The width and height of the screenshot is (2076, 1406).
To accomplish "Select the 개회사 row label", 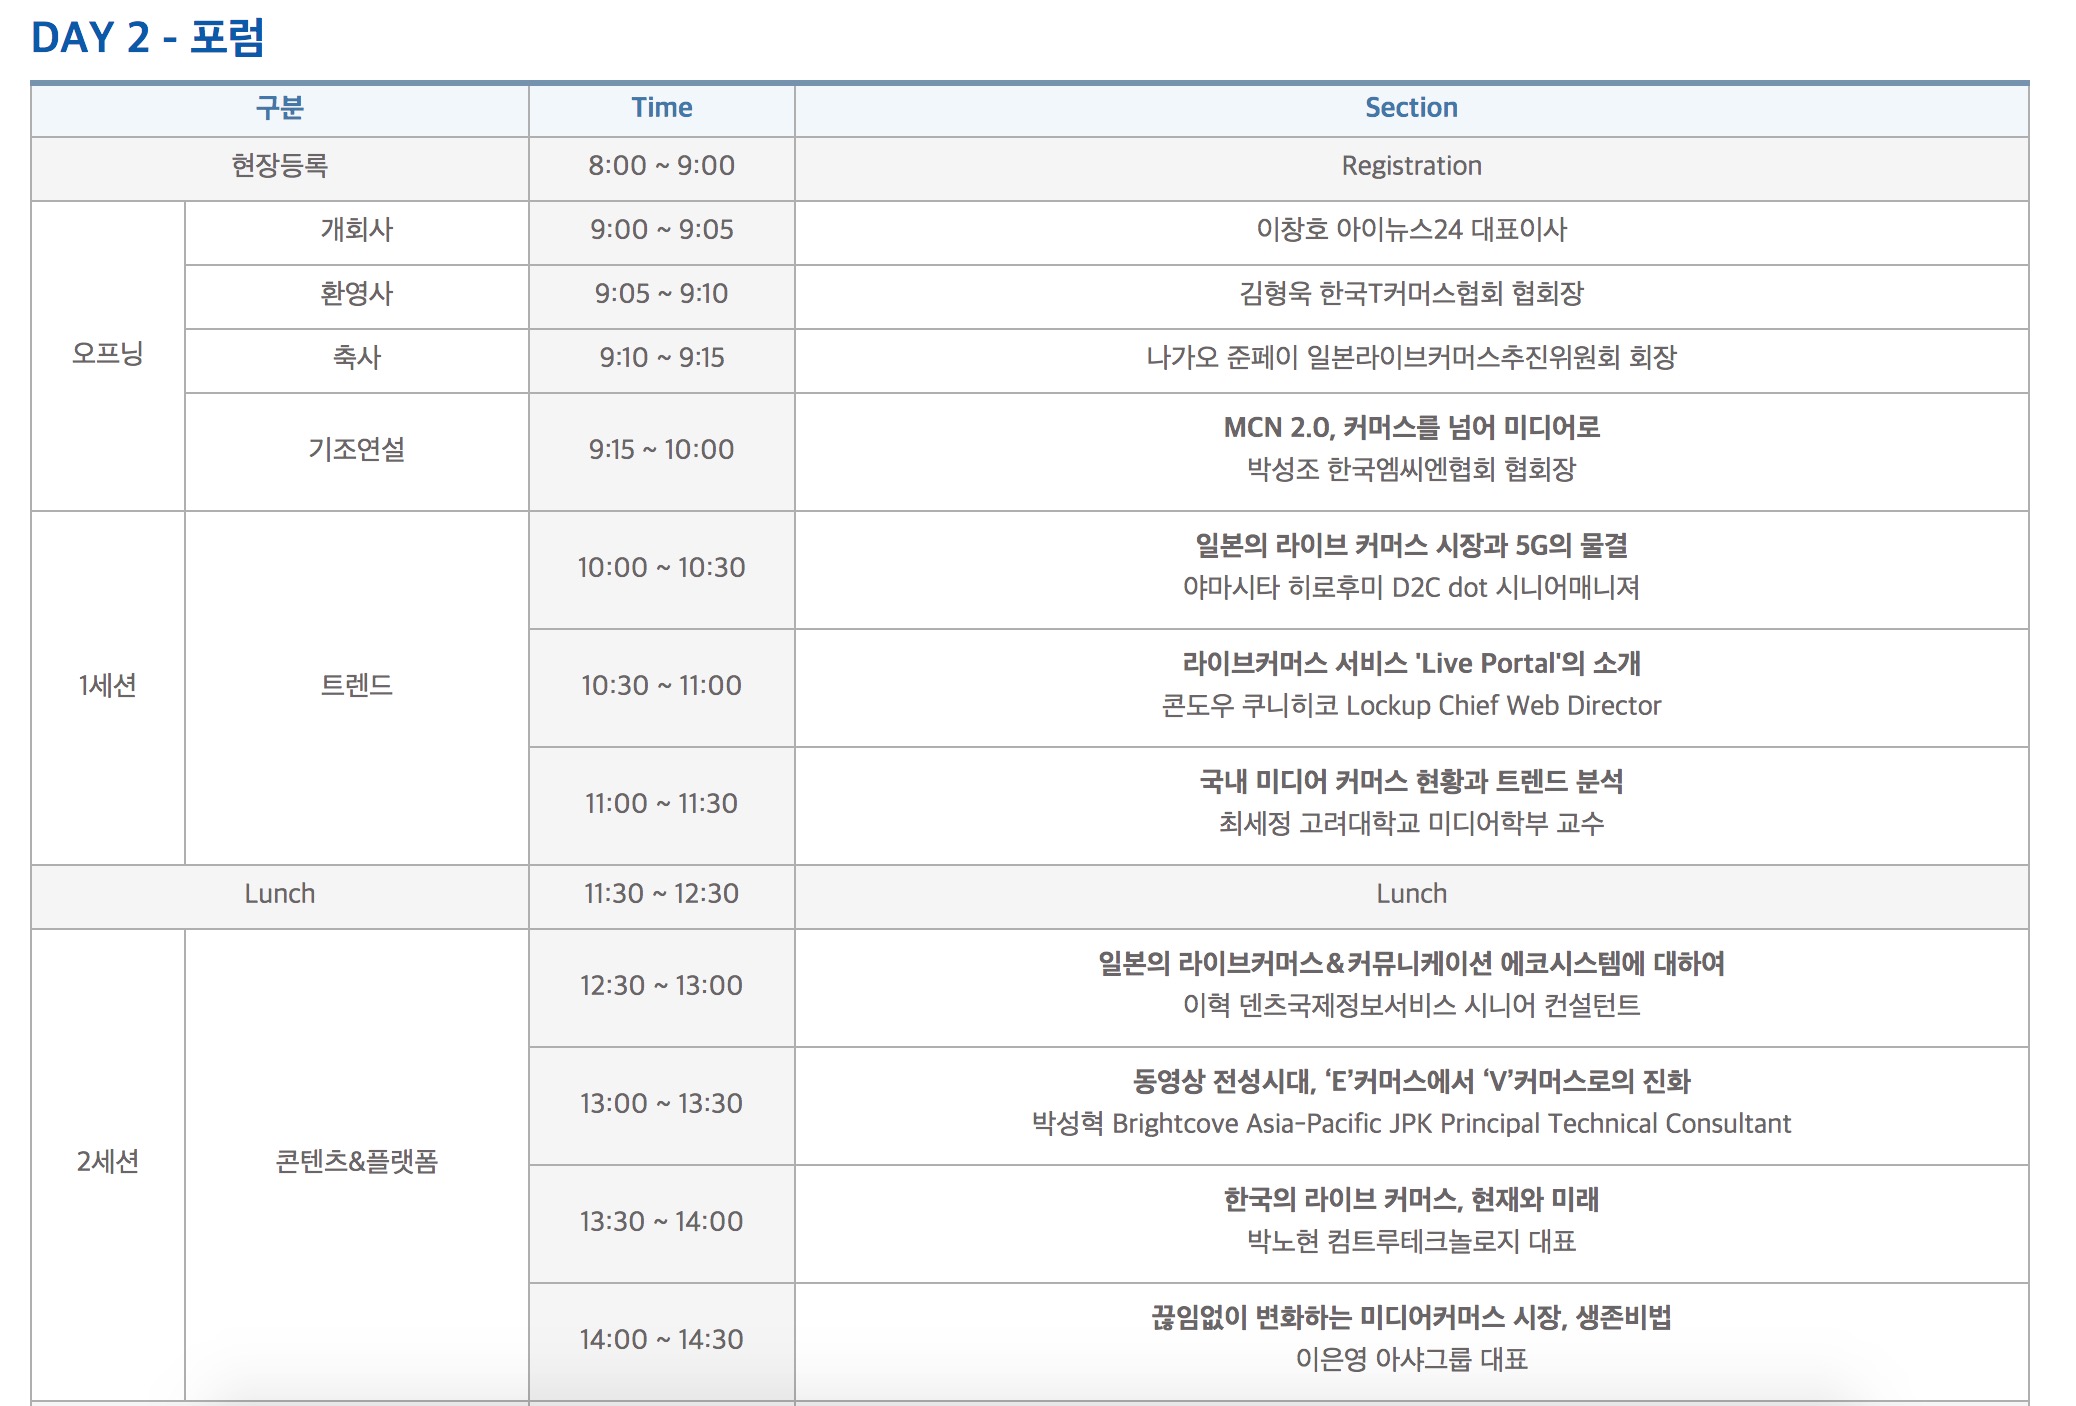I will point(356,230).
